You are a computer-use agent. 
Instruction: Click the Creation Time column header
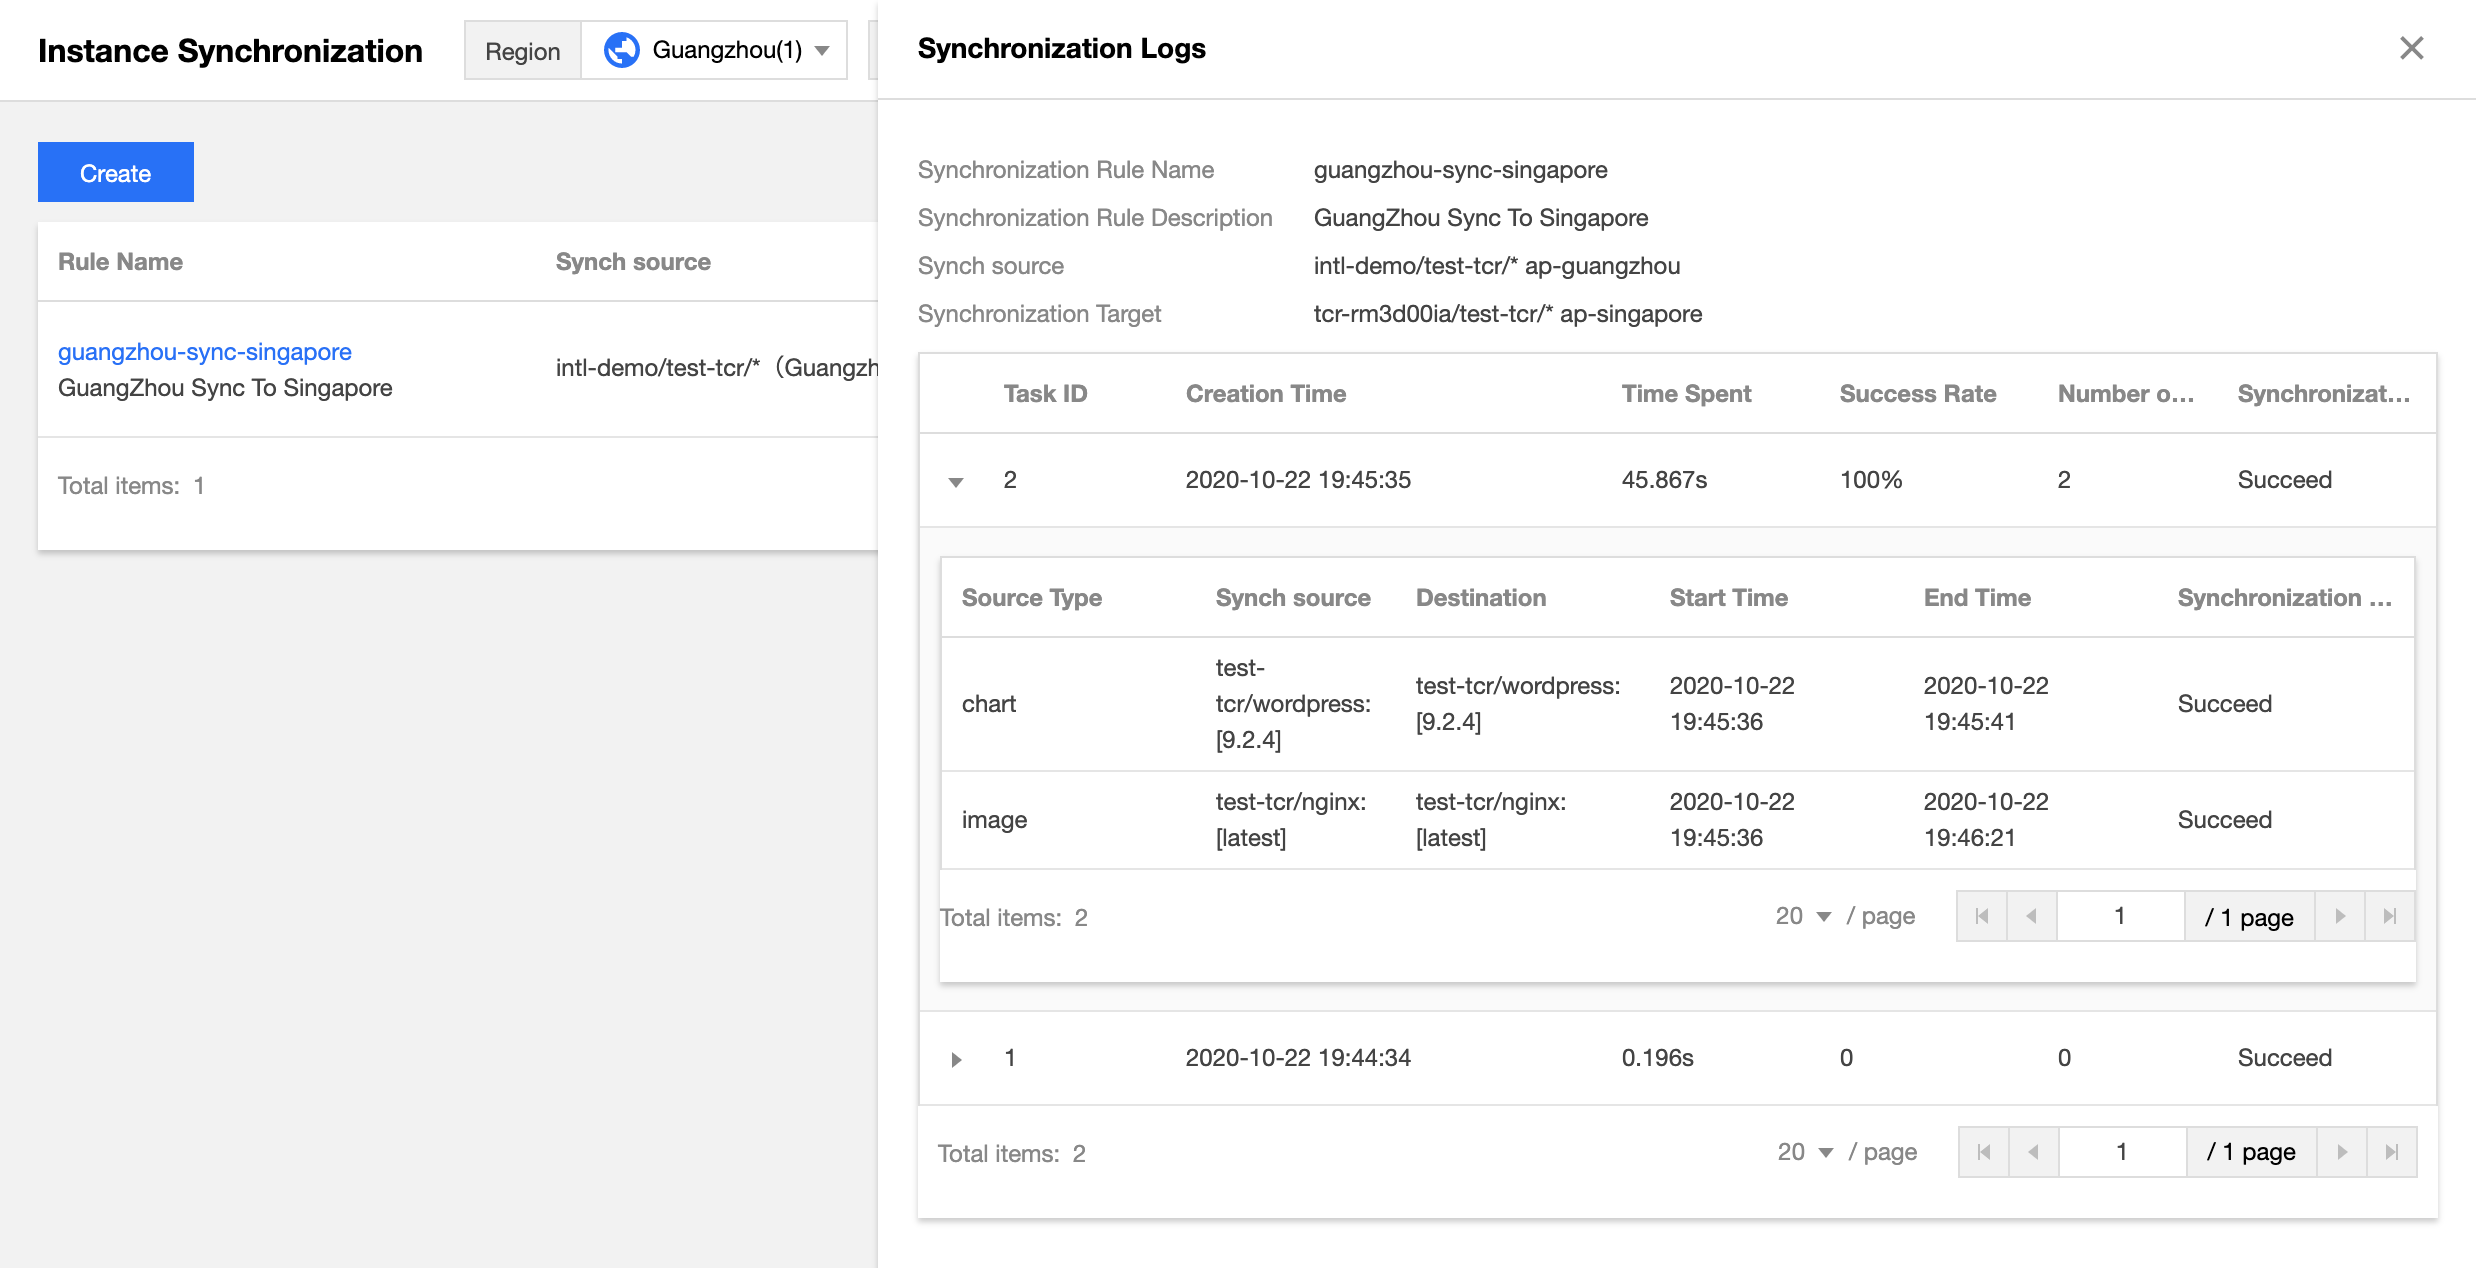coord(1266,394)
